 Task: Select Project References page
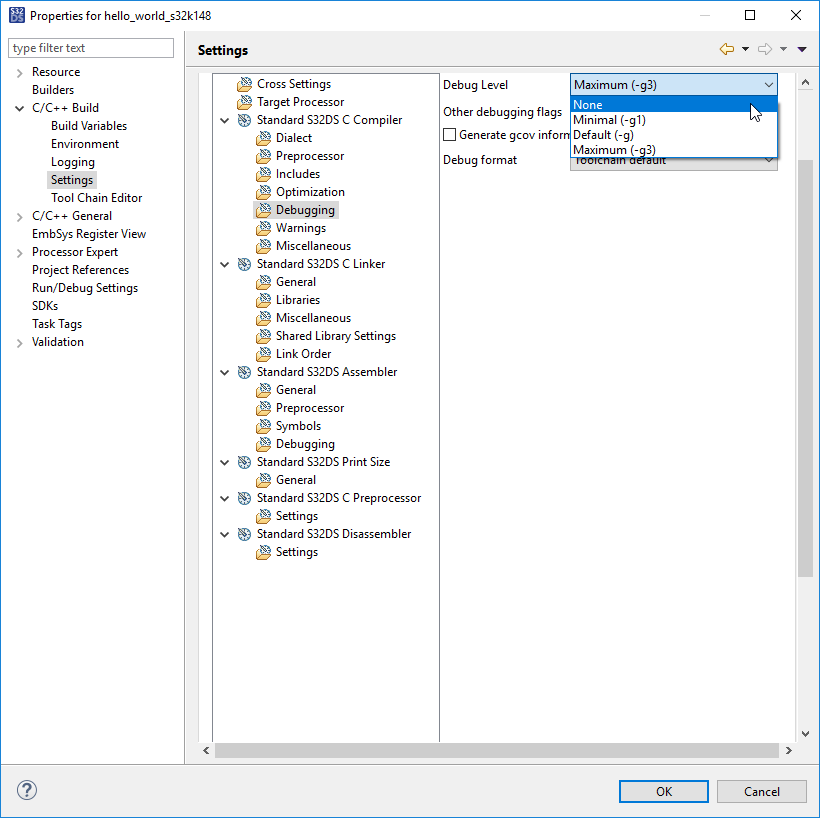(80, 270)
